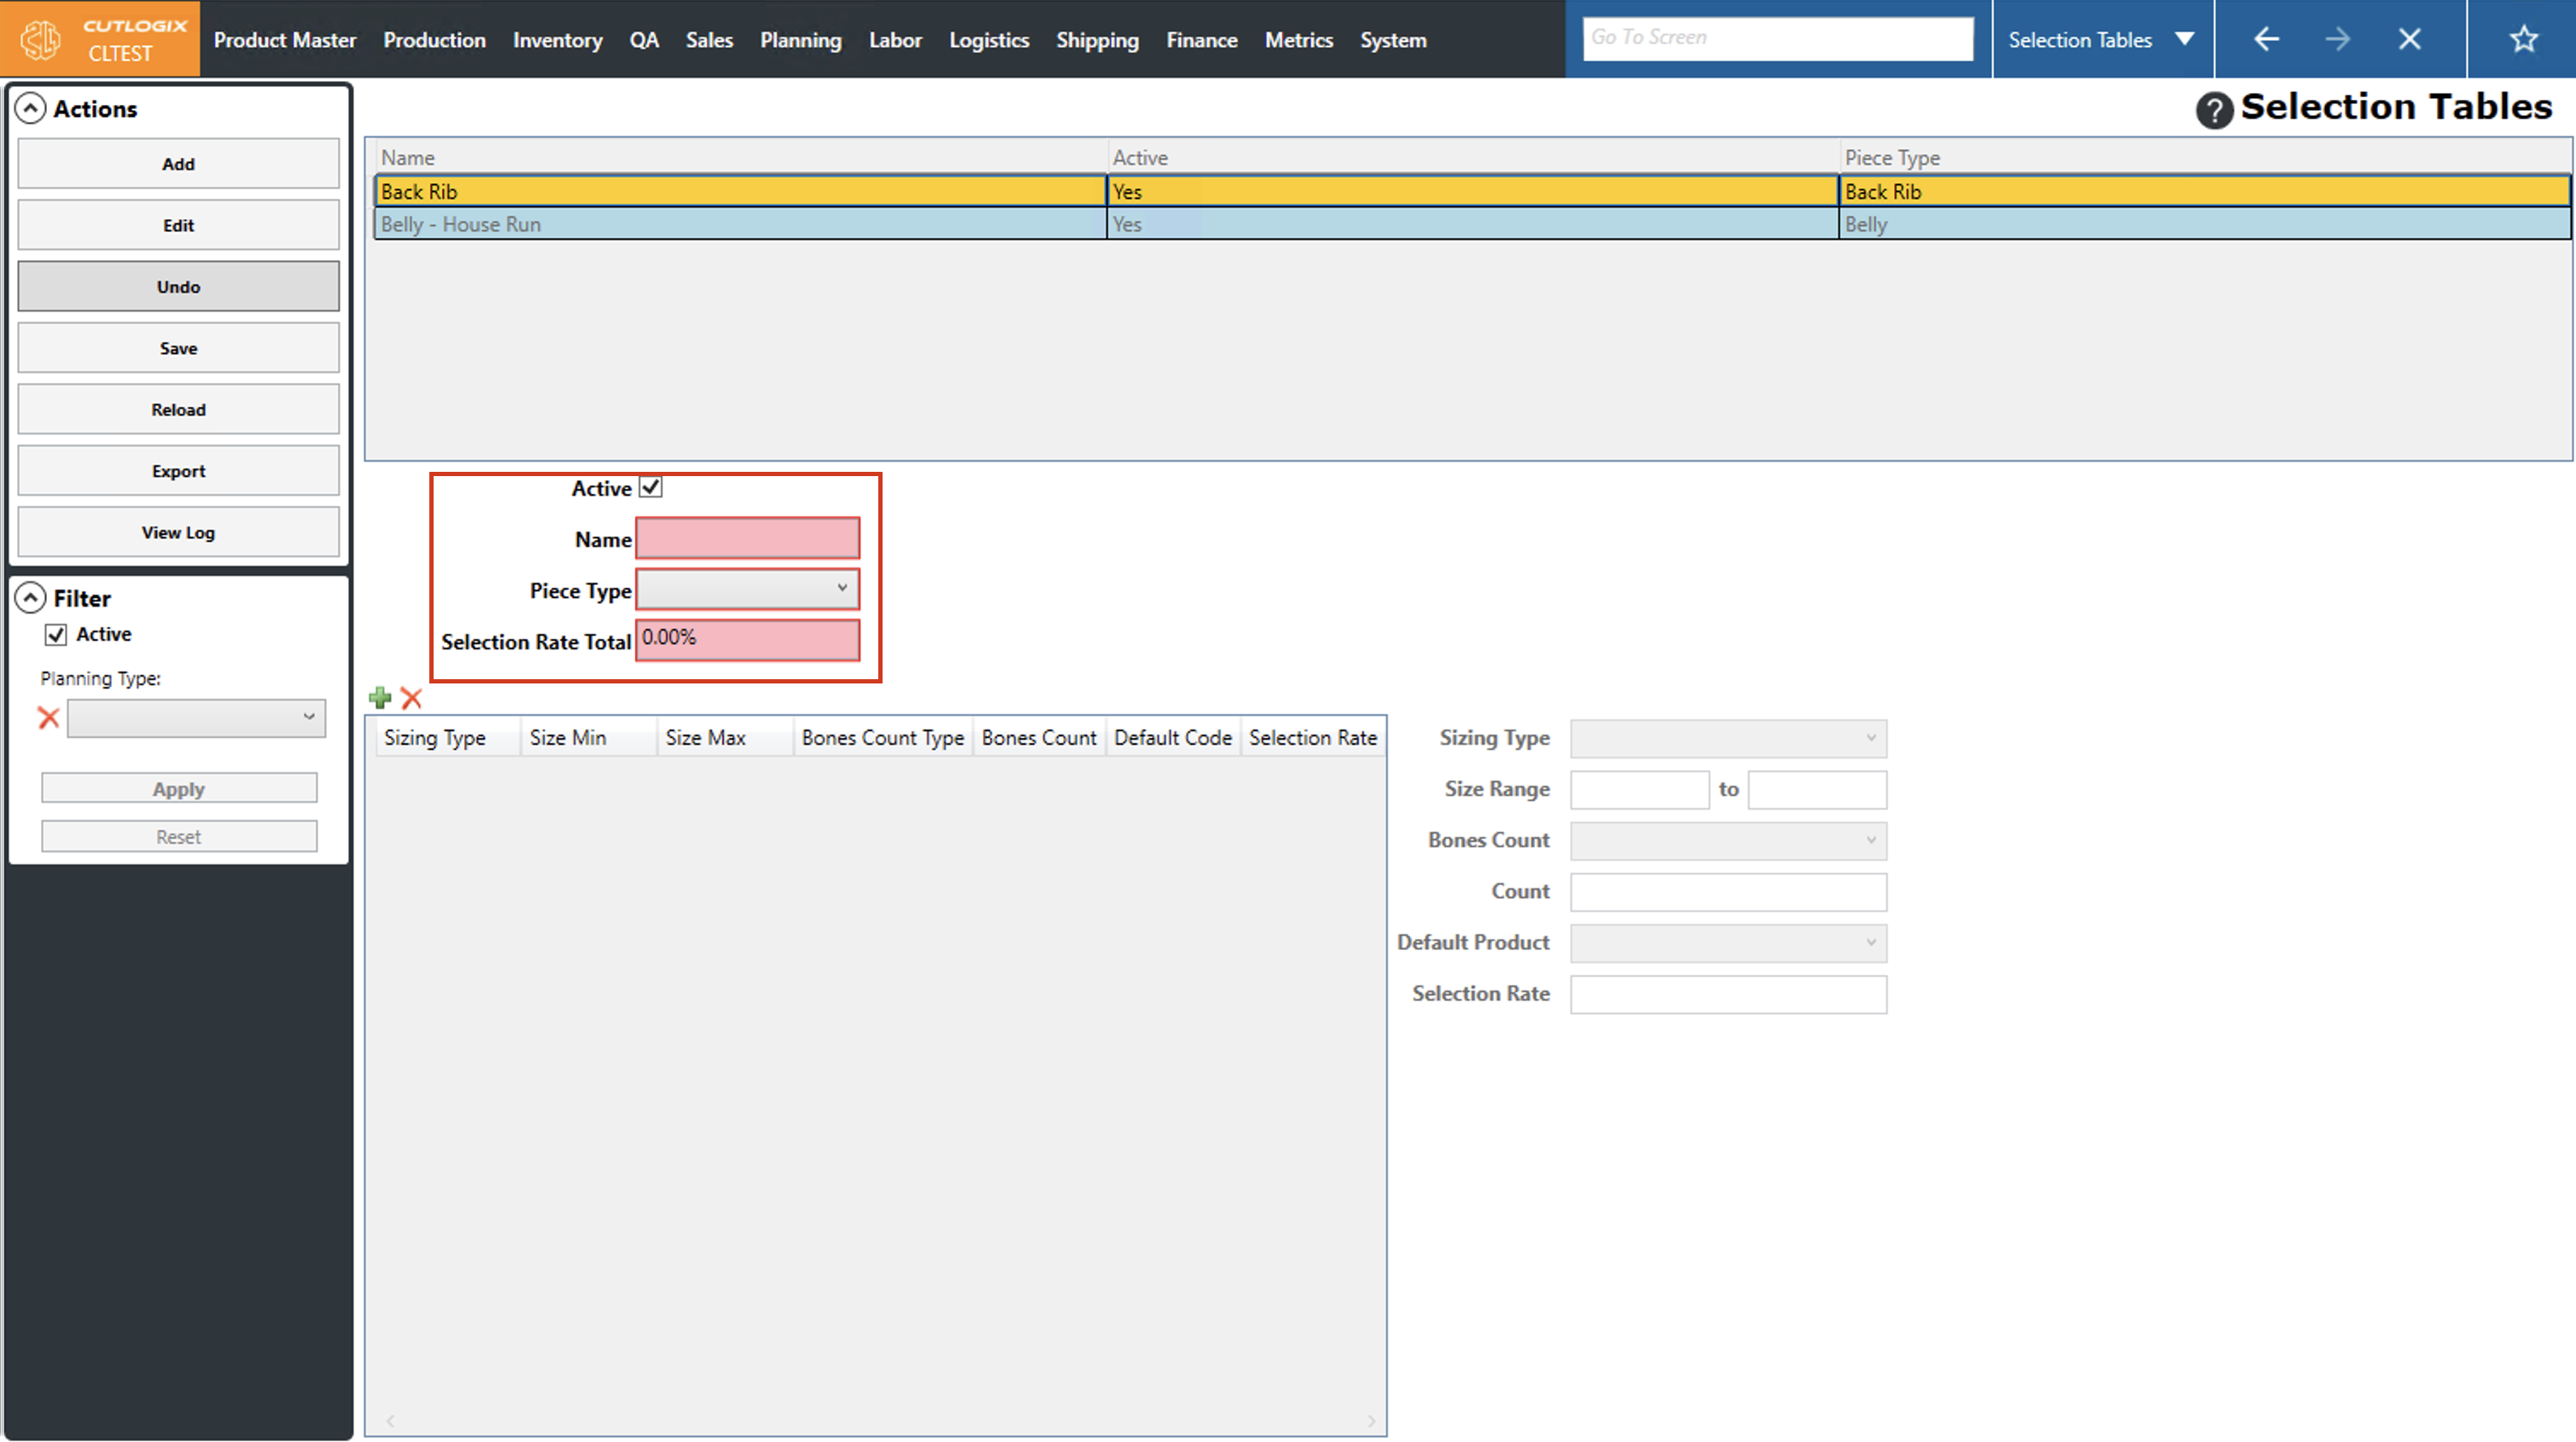Image resolution: width=2576 pixels, height=1442 pixels.
Task: Close the screen with the X icon
Action: click(2409, 39)
